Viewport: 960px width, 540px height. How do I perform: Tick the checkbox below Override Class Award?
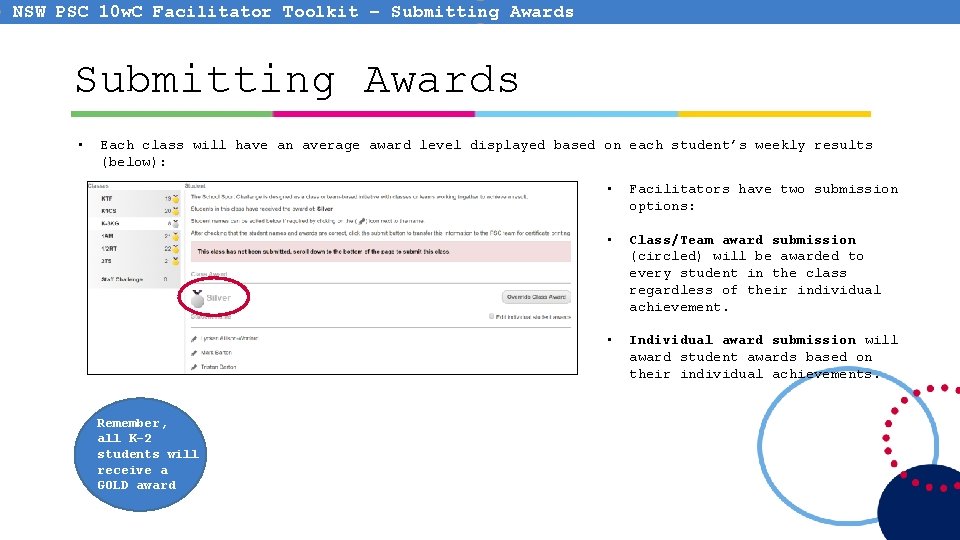click(491, 317)
